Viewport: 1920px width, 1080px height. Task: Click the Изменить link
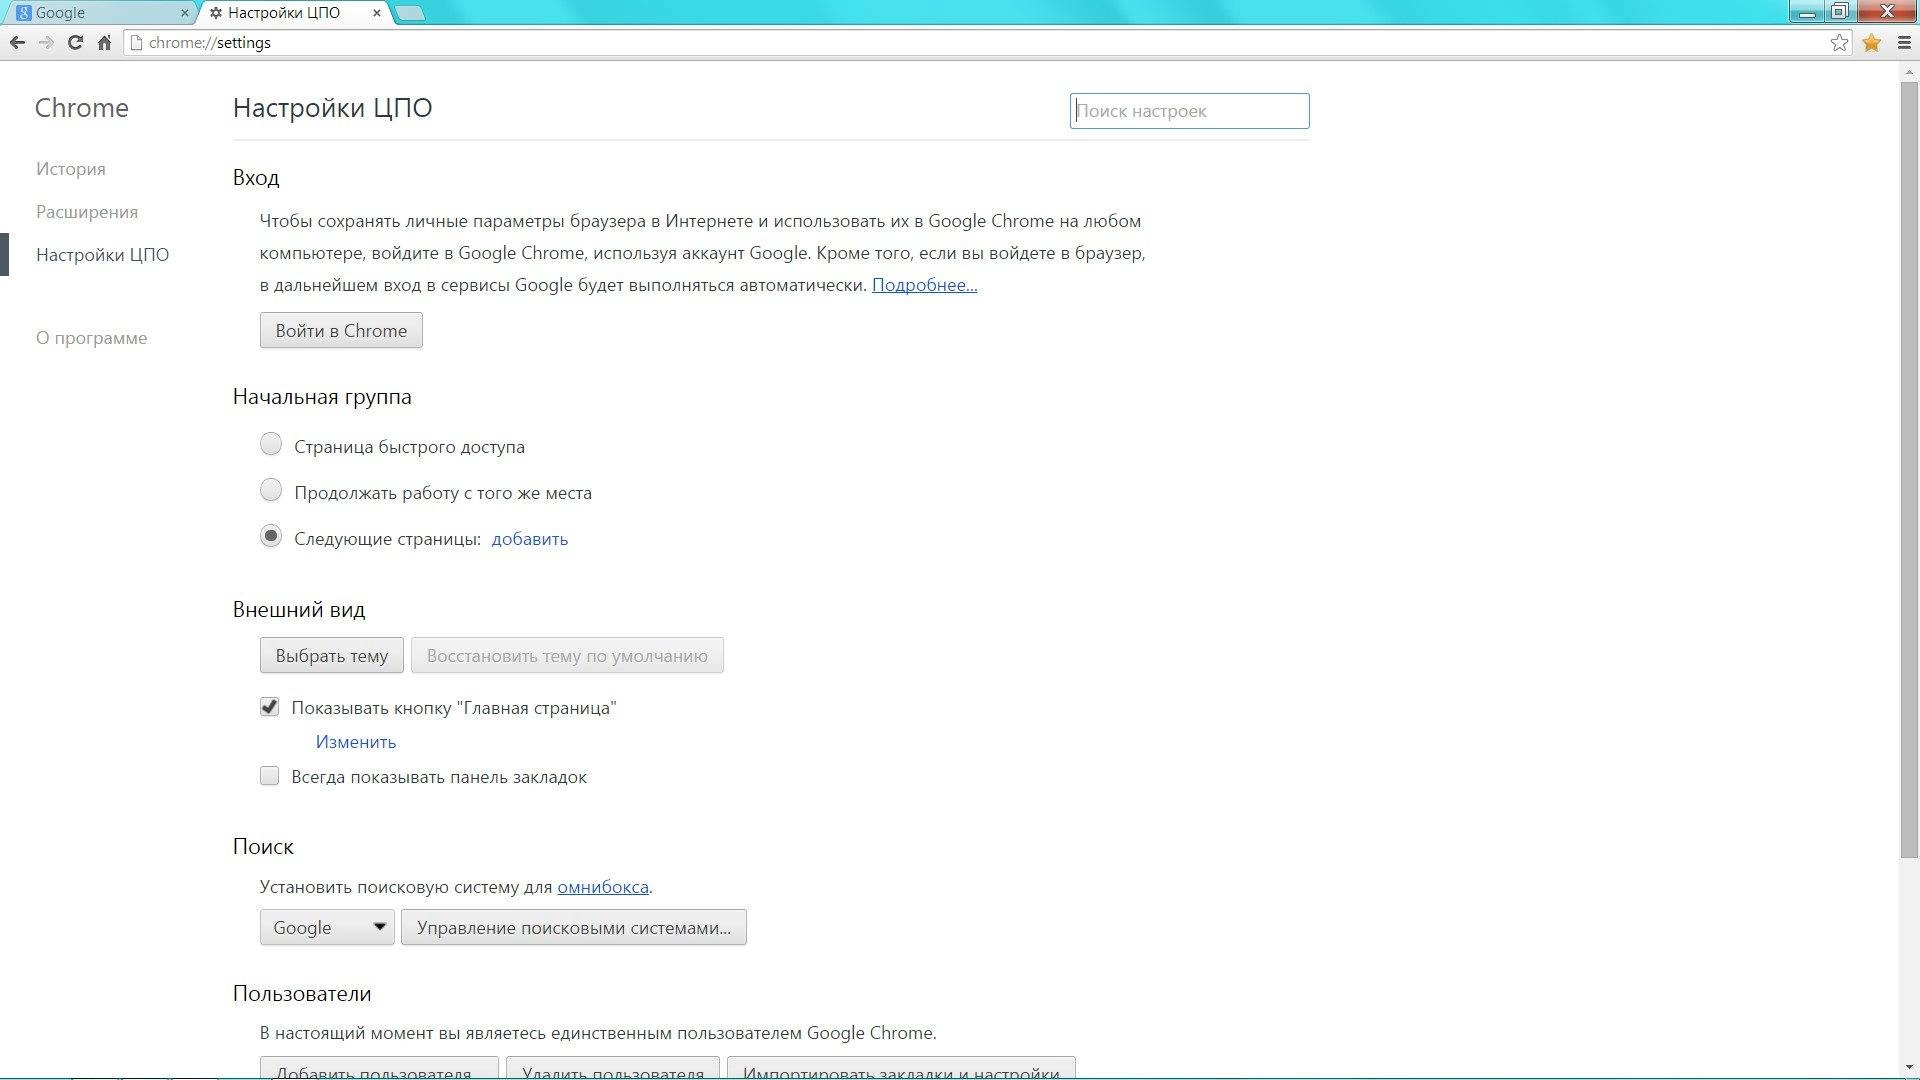356,741
